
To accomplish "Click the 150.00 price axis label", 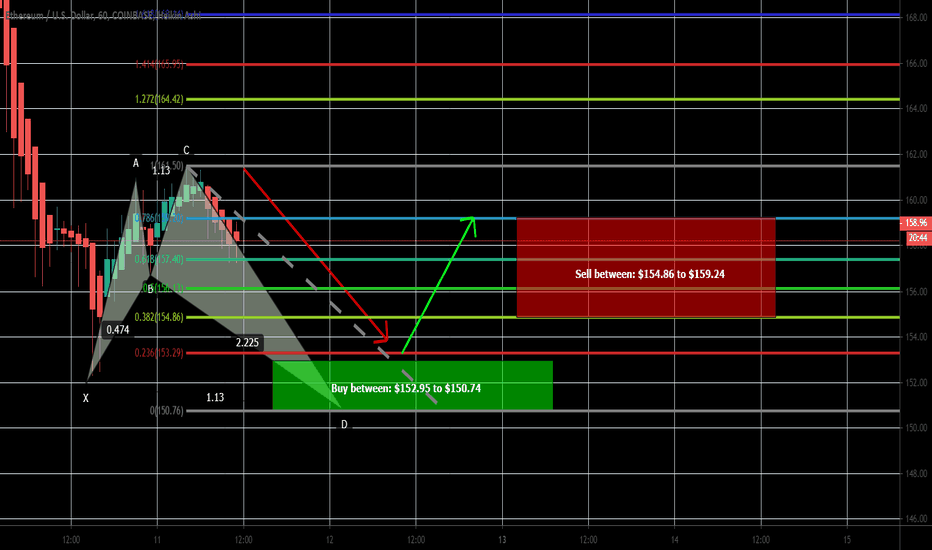I will (916, 428).
